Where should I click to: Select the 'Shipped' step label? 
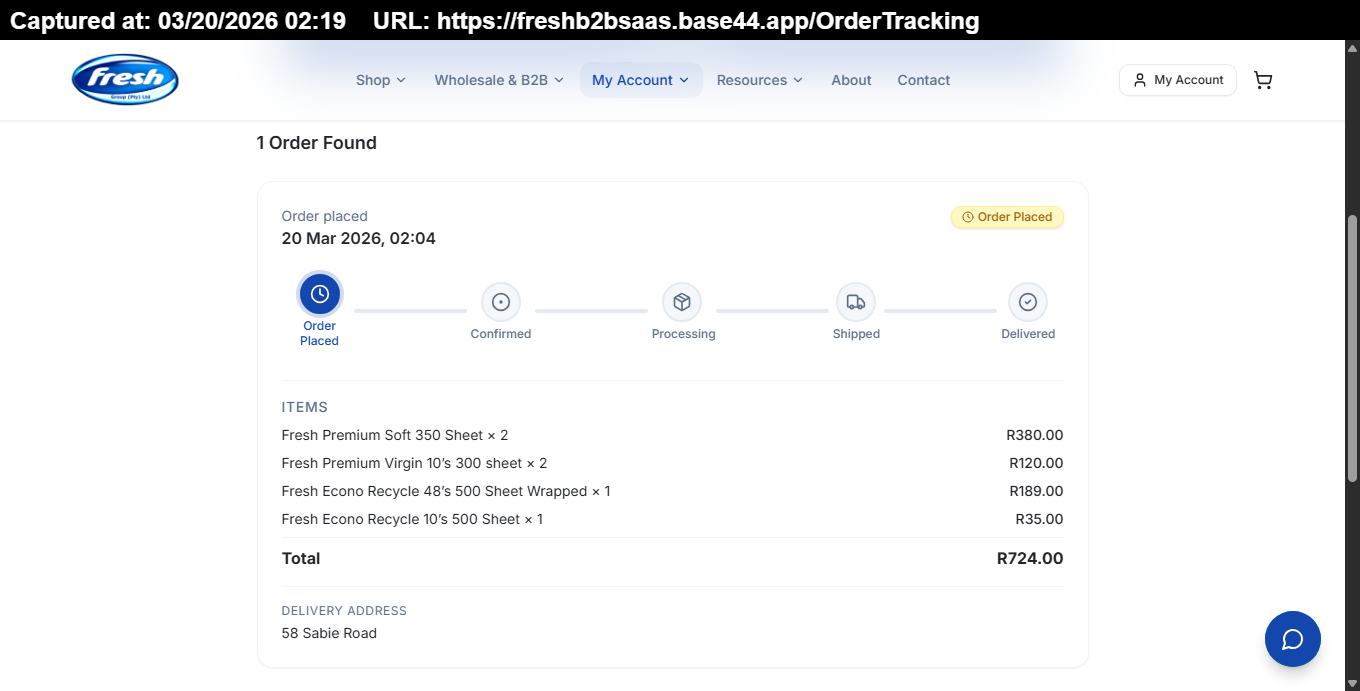[856, 334]
